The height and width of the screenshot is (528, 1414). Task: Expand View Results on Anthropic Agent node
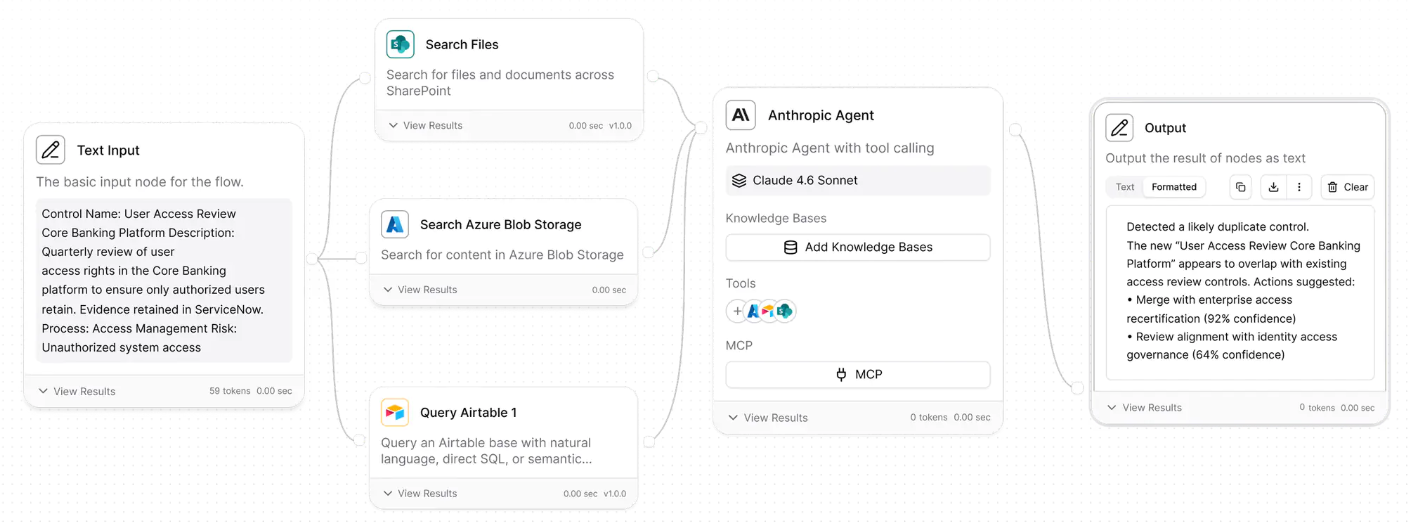click(768, 418)
